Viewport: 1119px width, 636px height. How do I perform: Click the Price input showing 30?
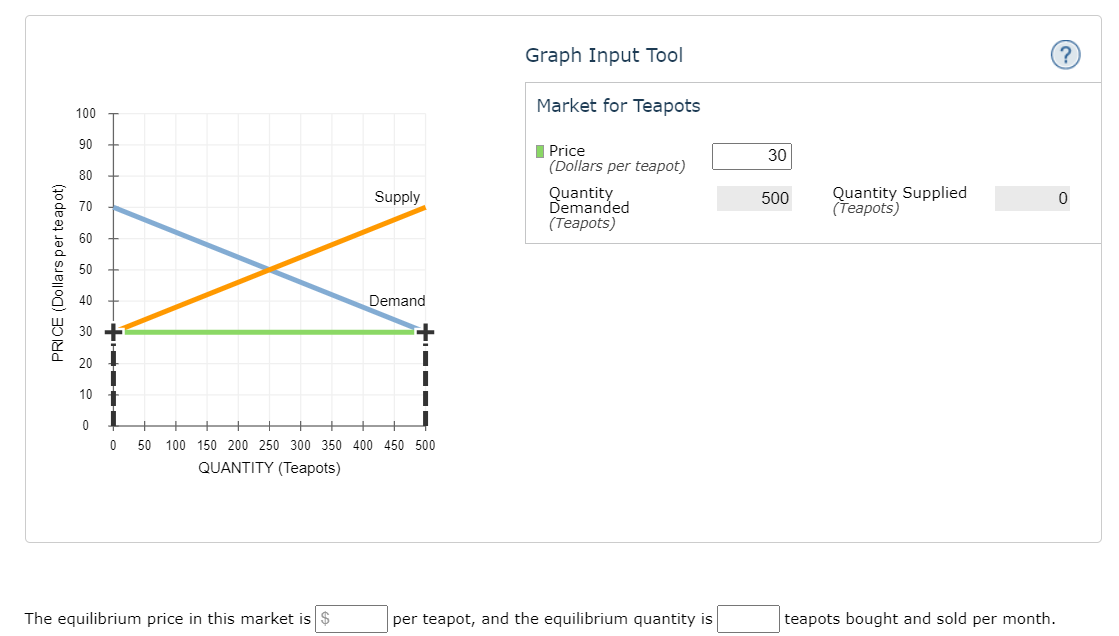(751, 156)
